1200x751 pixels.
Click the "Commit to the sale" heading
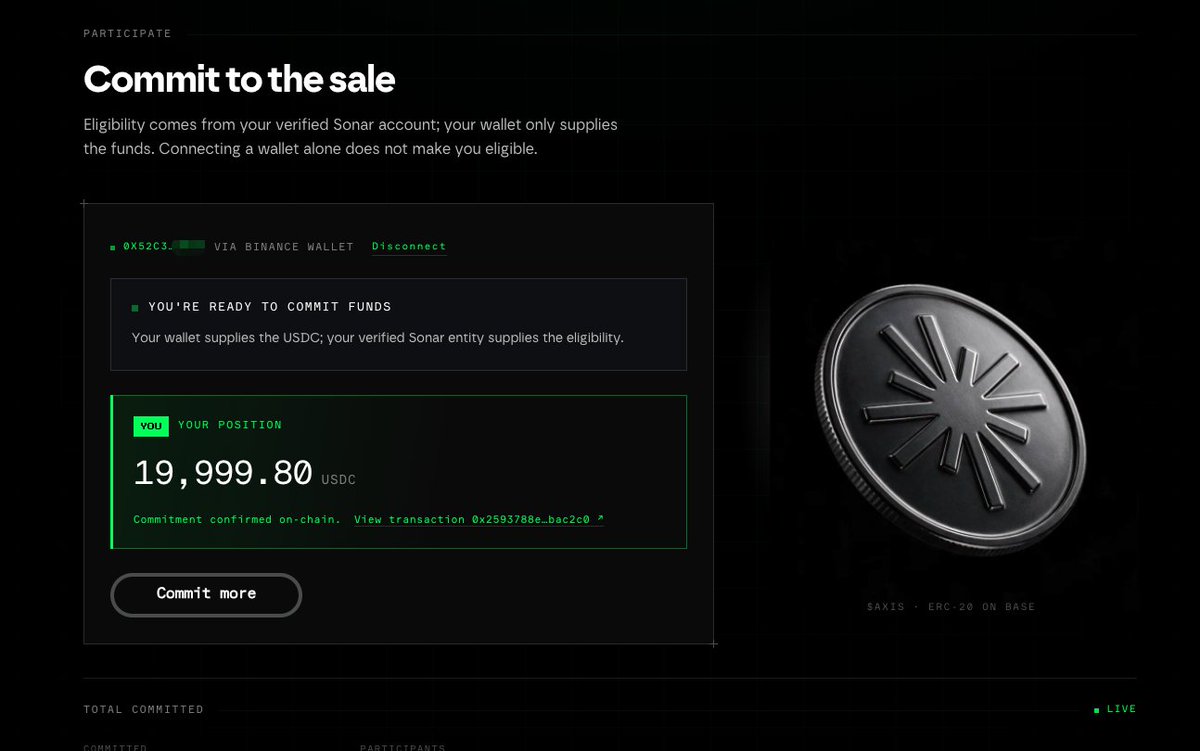239,78
